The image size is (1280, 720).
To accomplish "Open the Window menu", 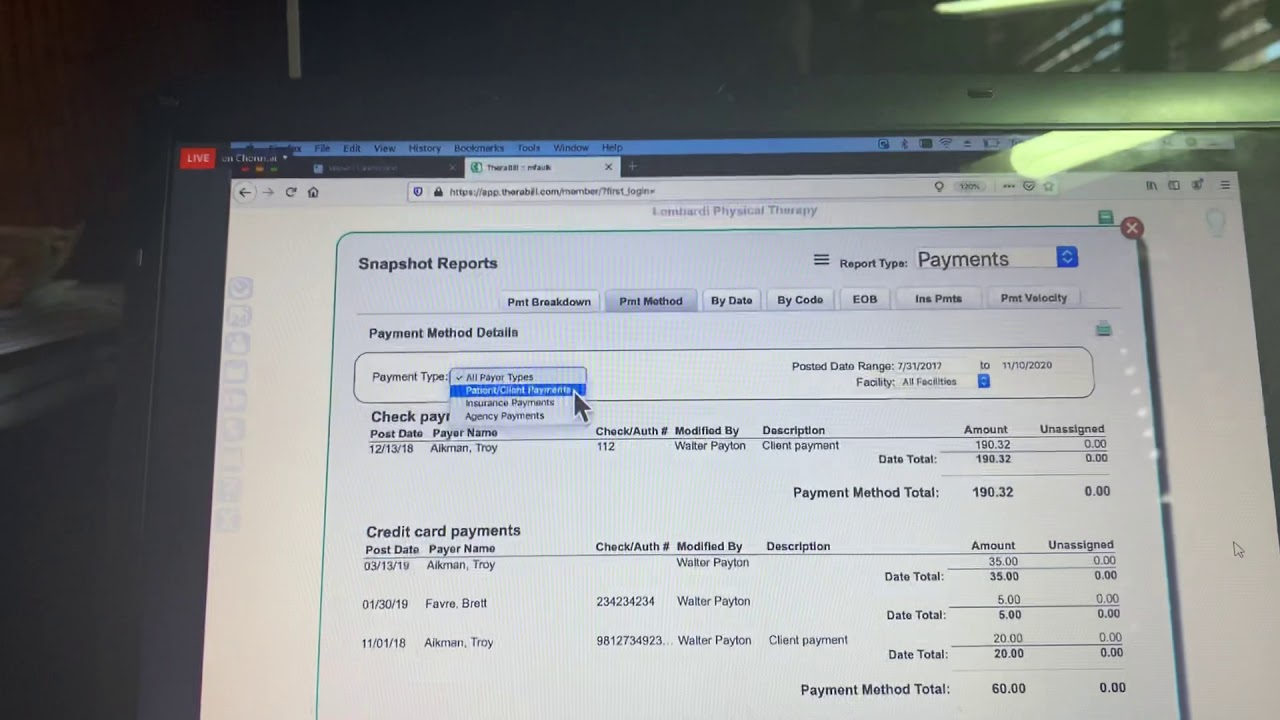I will (x=571, y=148).
